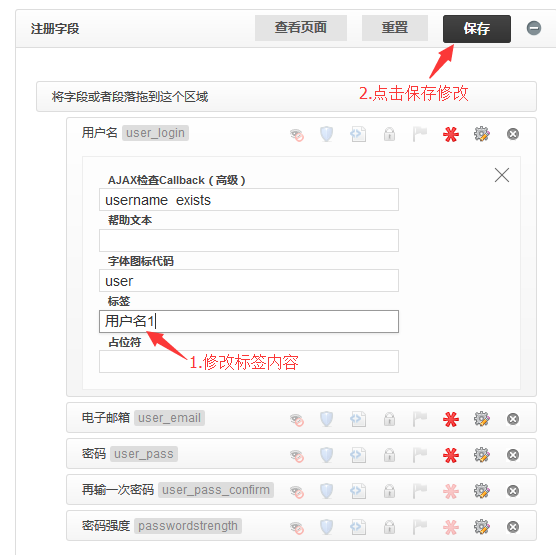Click the lock icon on user_email row
Viewport: 556px width, 555px height.
389,419
